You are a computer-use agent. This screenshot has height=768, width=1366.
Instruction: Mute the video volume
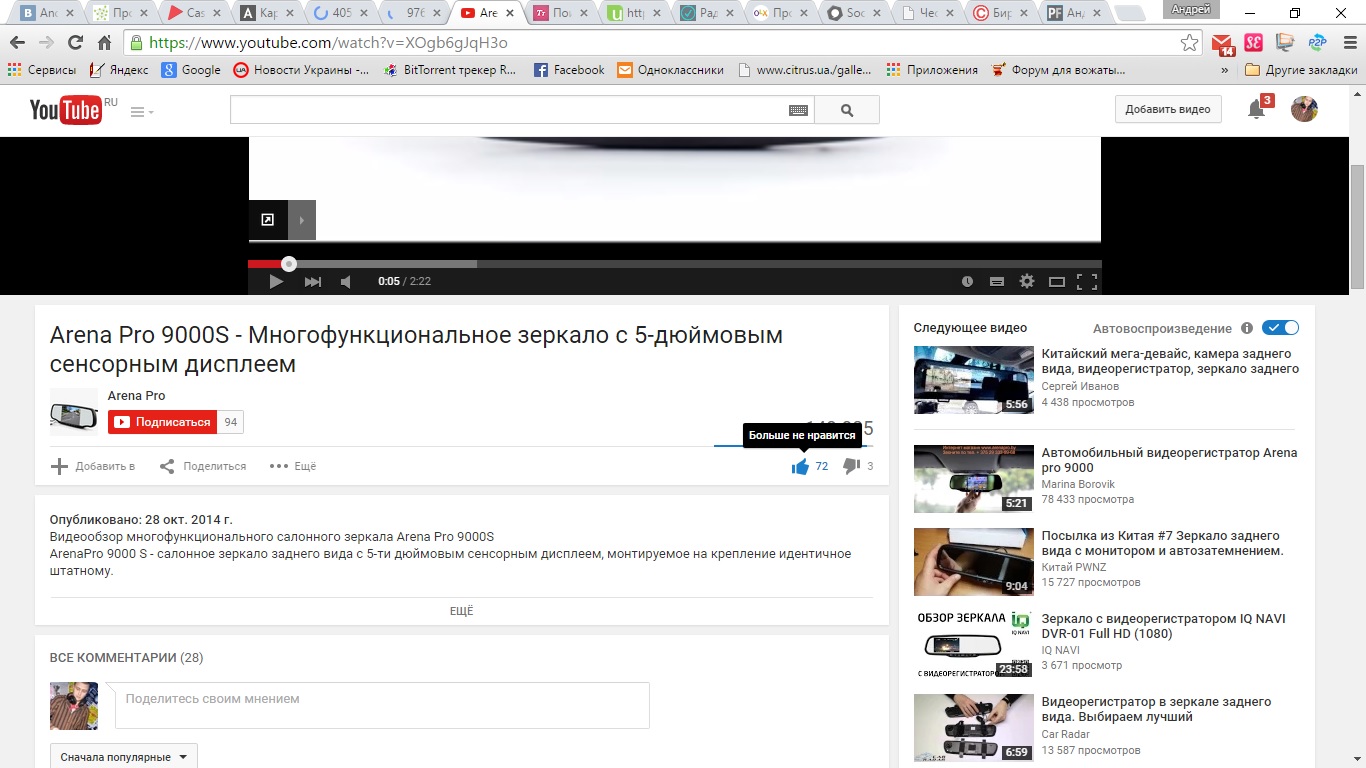point(346,282)
